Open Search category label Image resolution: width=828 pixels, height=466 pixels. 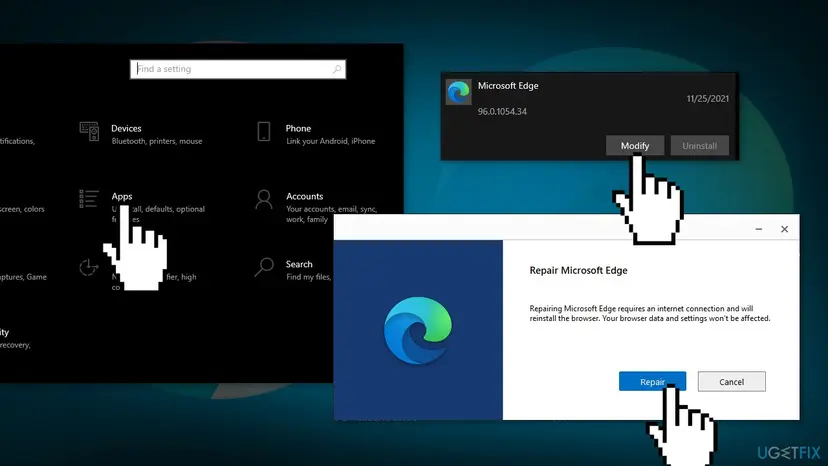point(299,264)
